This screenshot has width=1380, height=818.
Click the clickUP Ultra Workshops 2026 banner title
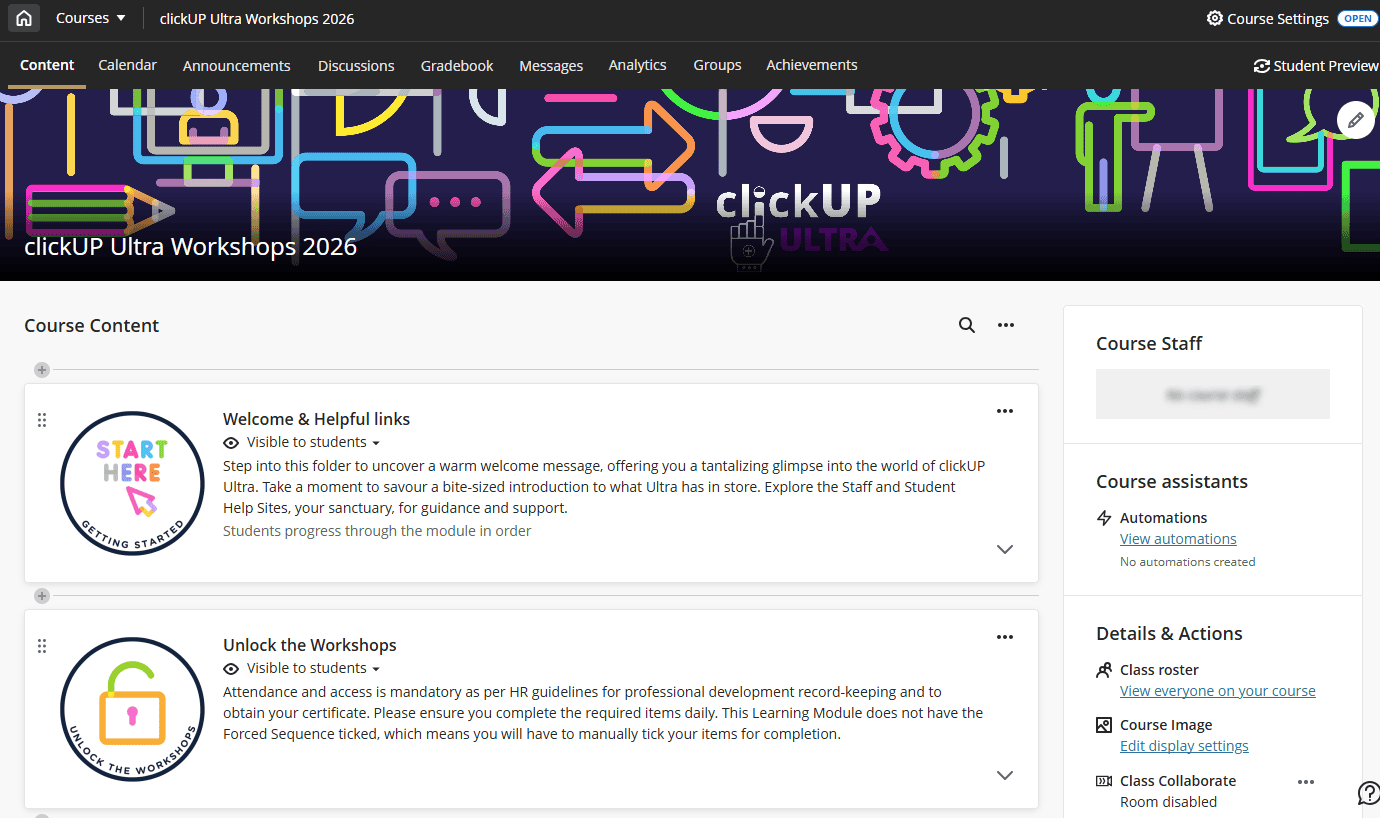click(190, 246)
